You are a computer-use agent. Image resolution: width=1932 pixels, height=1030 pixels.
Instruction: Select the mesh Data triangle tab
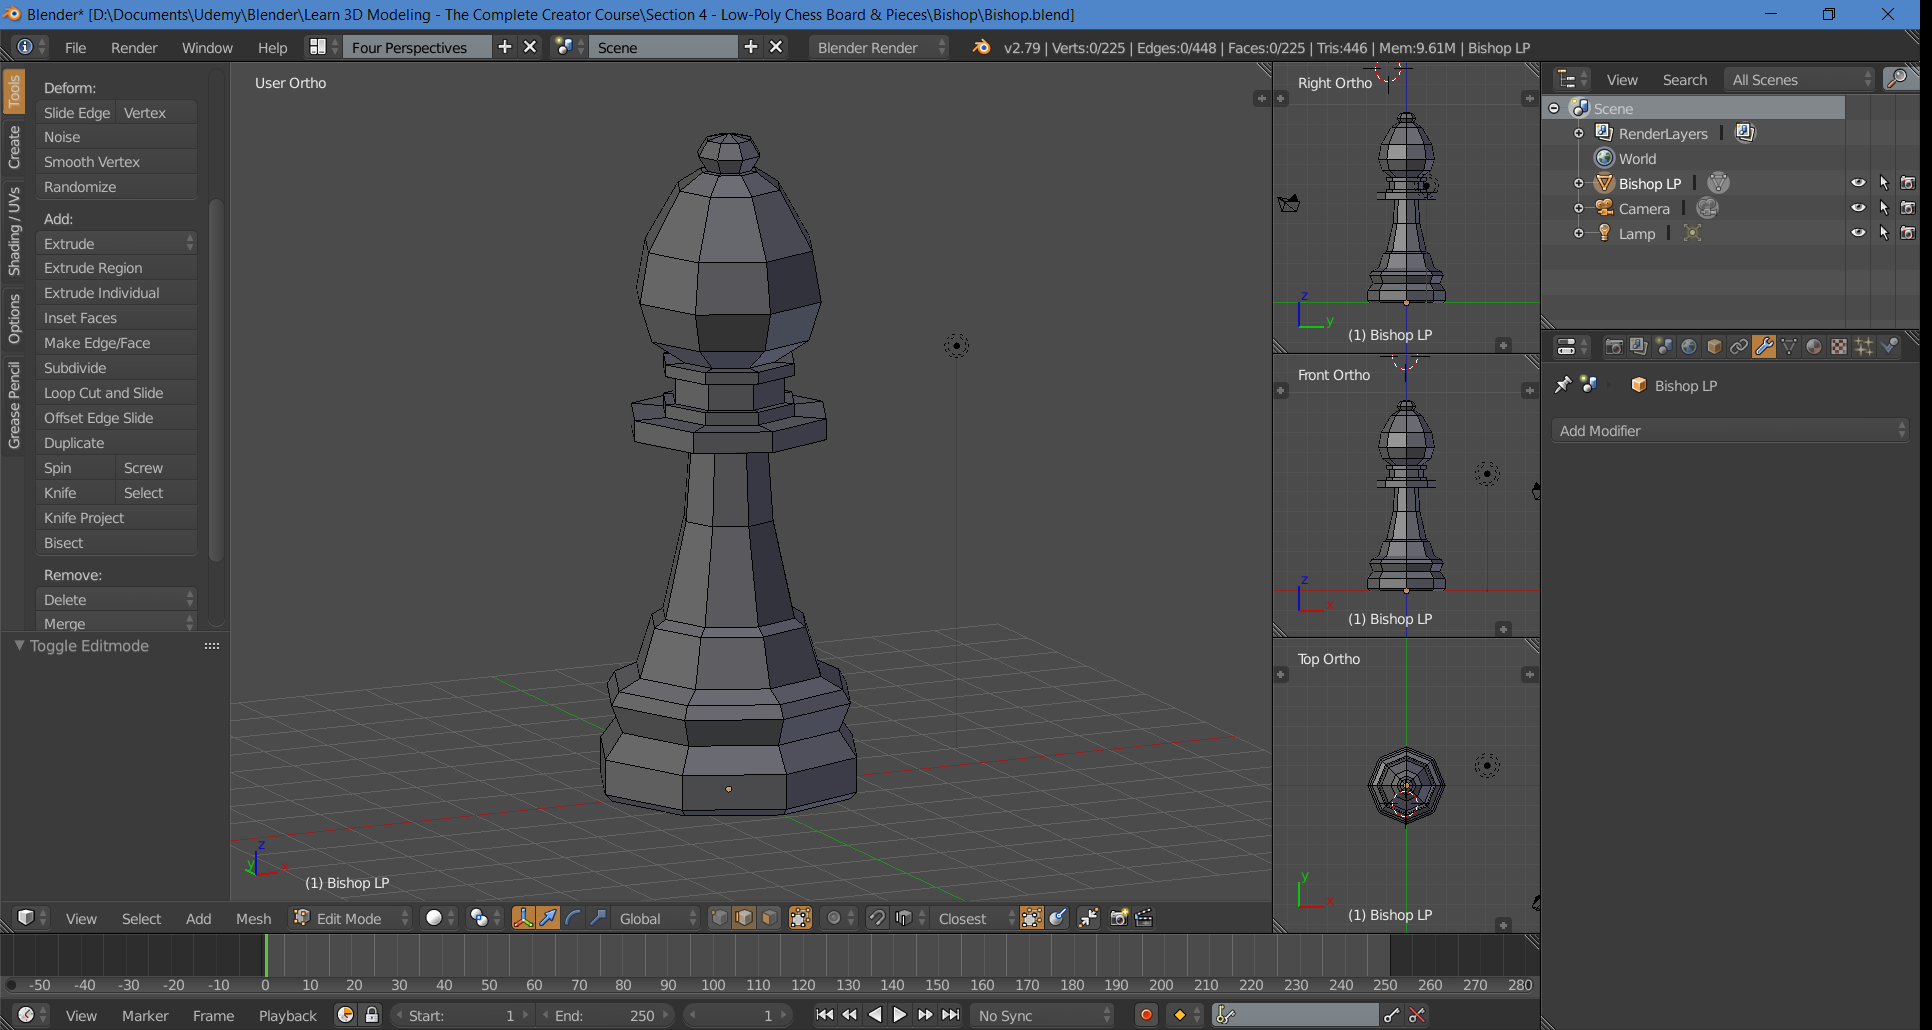(1789, 346)
